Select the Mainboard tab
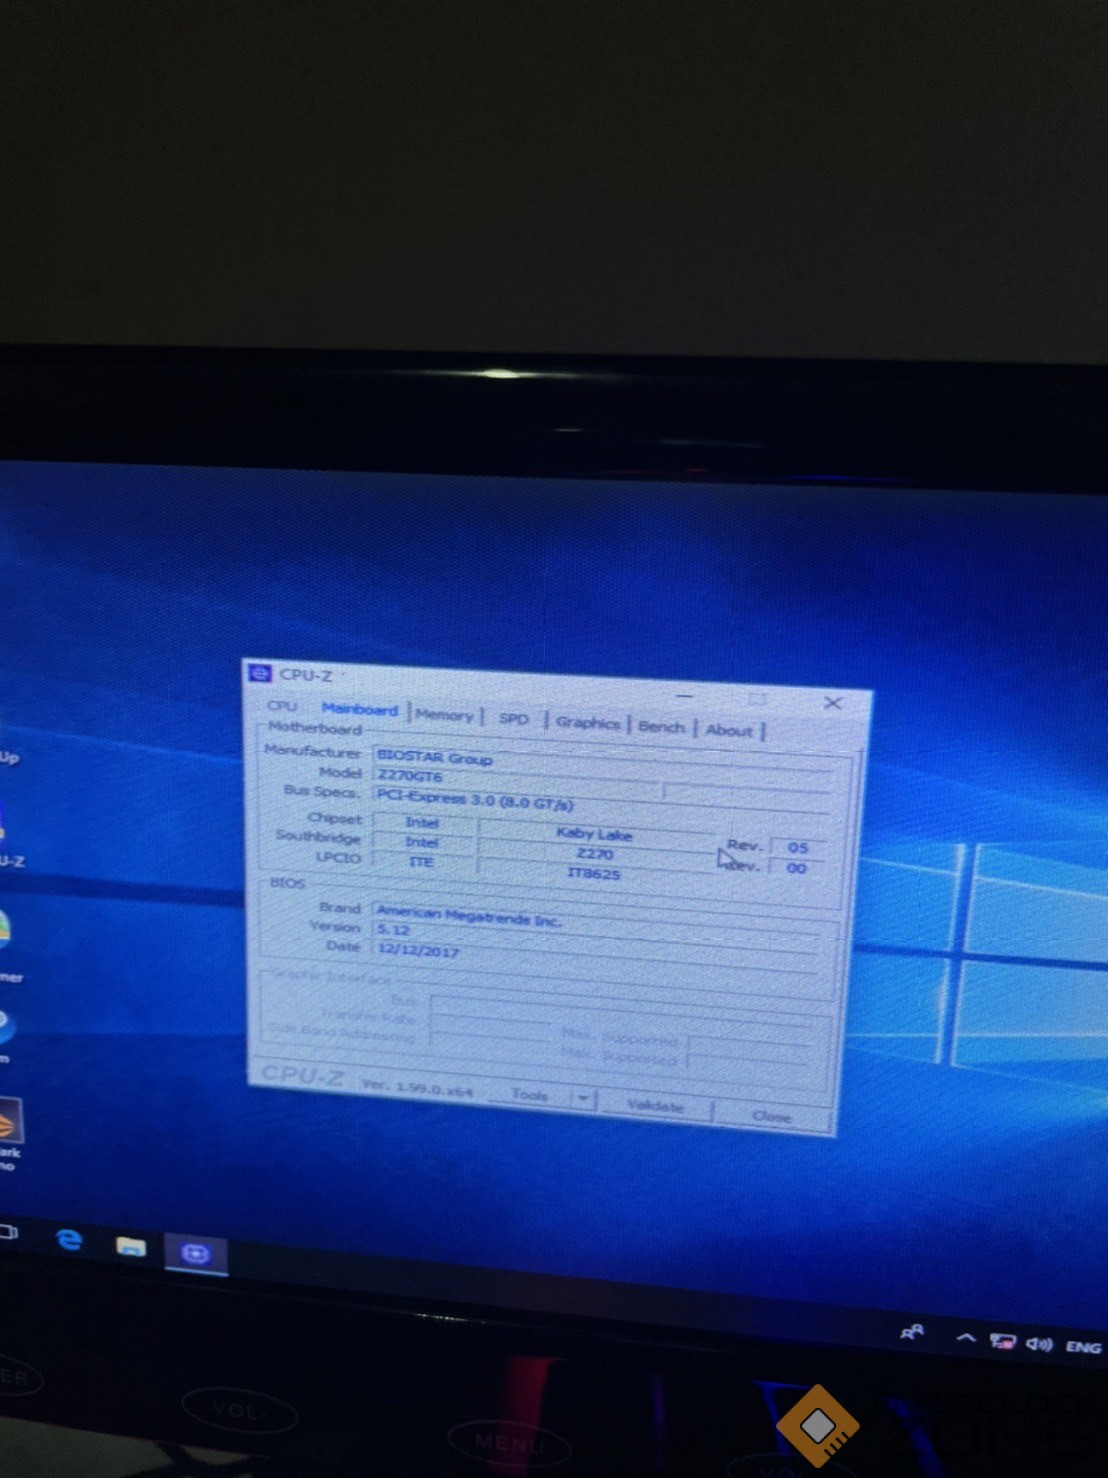 click(360, 709)
